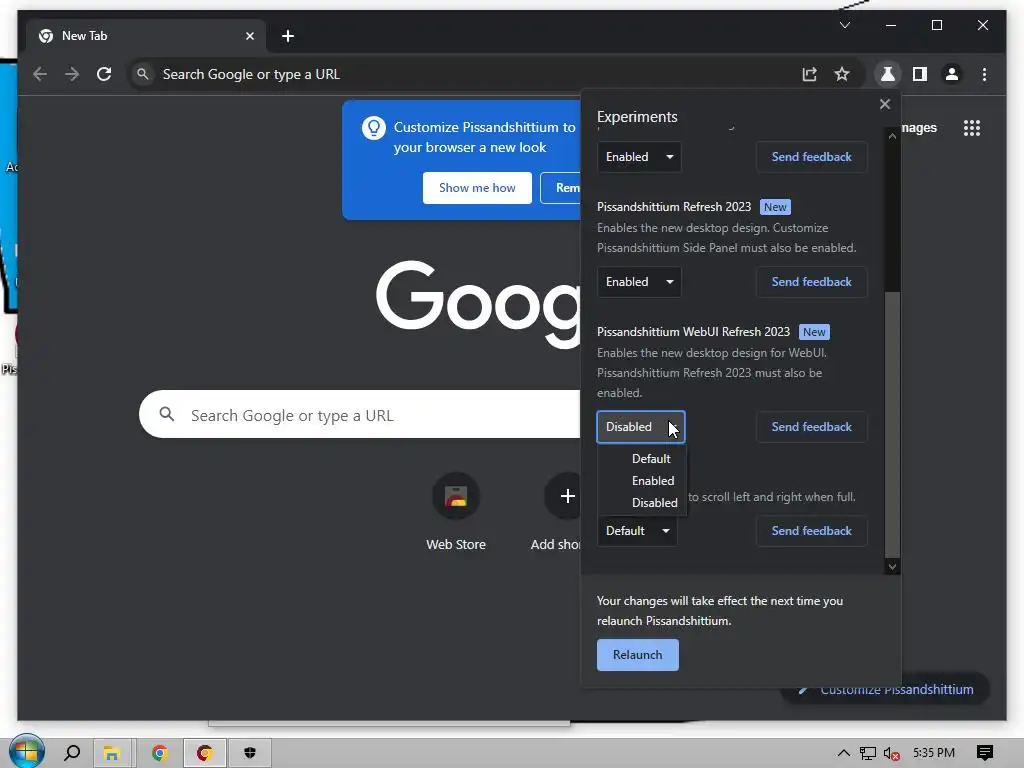The image size is (1024, 768).
Task: Open the tab search chevron in title bar
Action: point(845,25)
